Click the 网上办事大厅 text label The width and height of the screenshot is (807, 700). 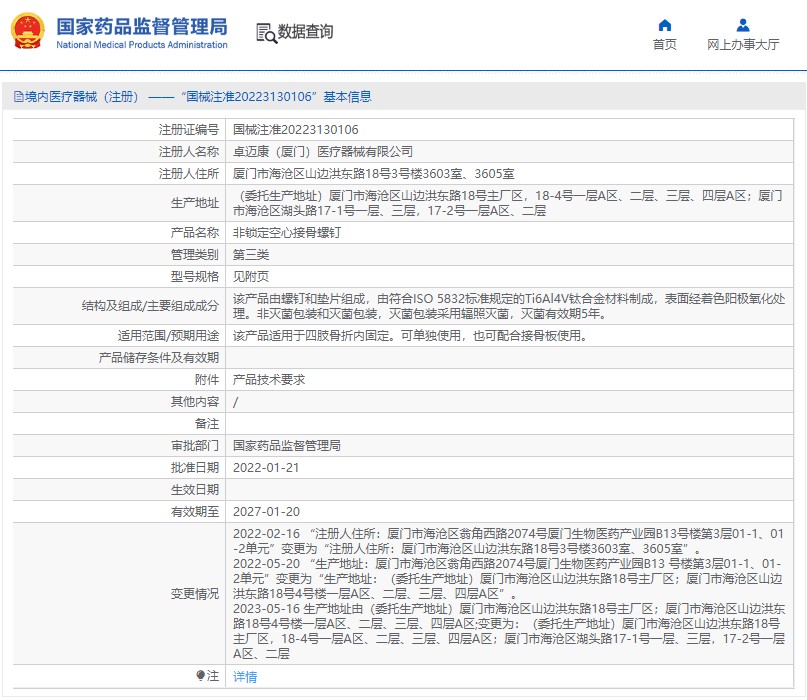point(743,45)
